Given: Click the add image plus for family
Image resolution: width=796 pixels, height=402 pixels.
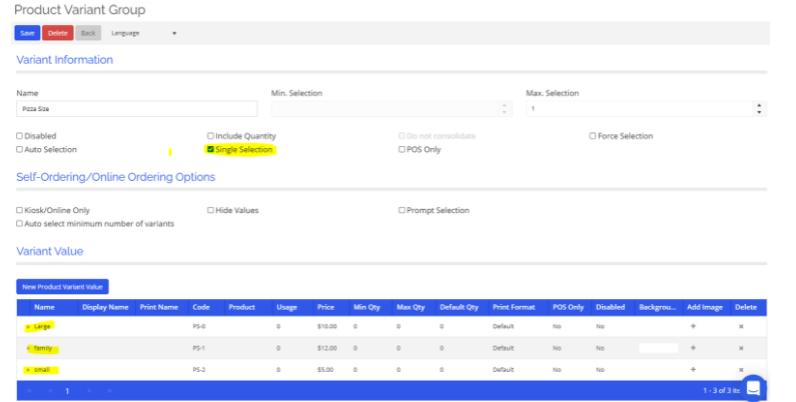Looking at the screenshot, I should click(692, 348).
